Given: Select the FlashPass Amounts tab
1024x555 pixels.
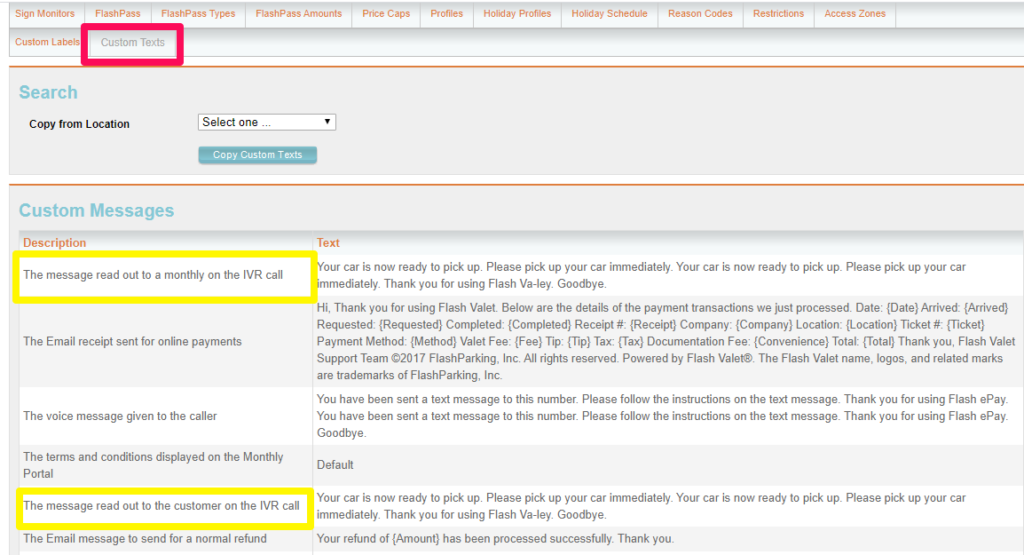Looking at the screenshot, I should tap(298, 14).
